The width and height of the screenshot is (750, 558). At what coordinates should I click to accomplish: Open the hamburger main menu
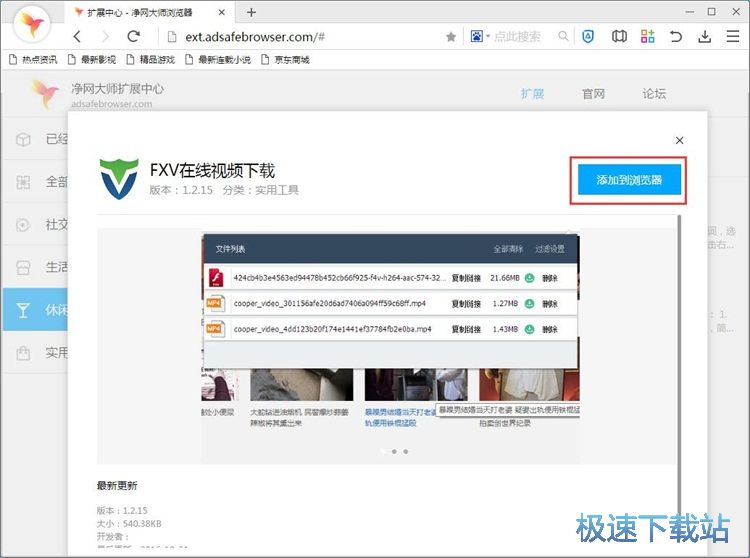(731, 37)
